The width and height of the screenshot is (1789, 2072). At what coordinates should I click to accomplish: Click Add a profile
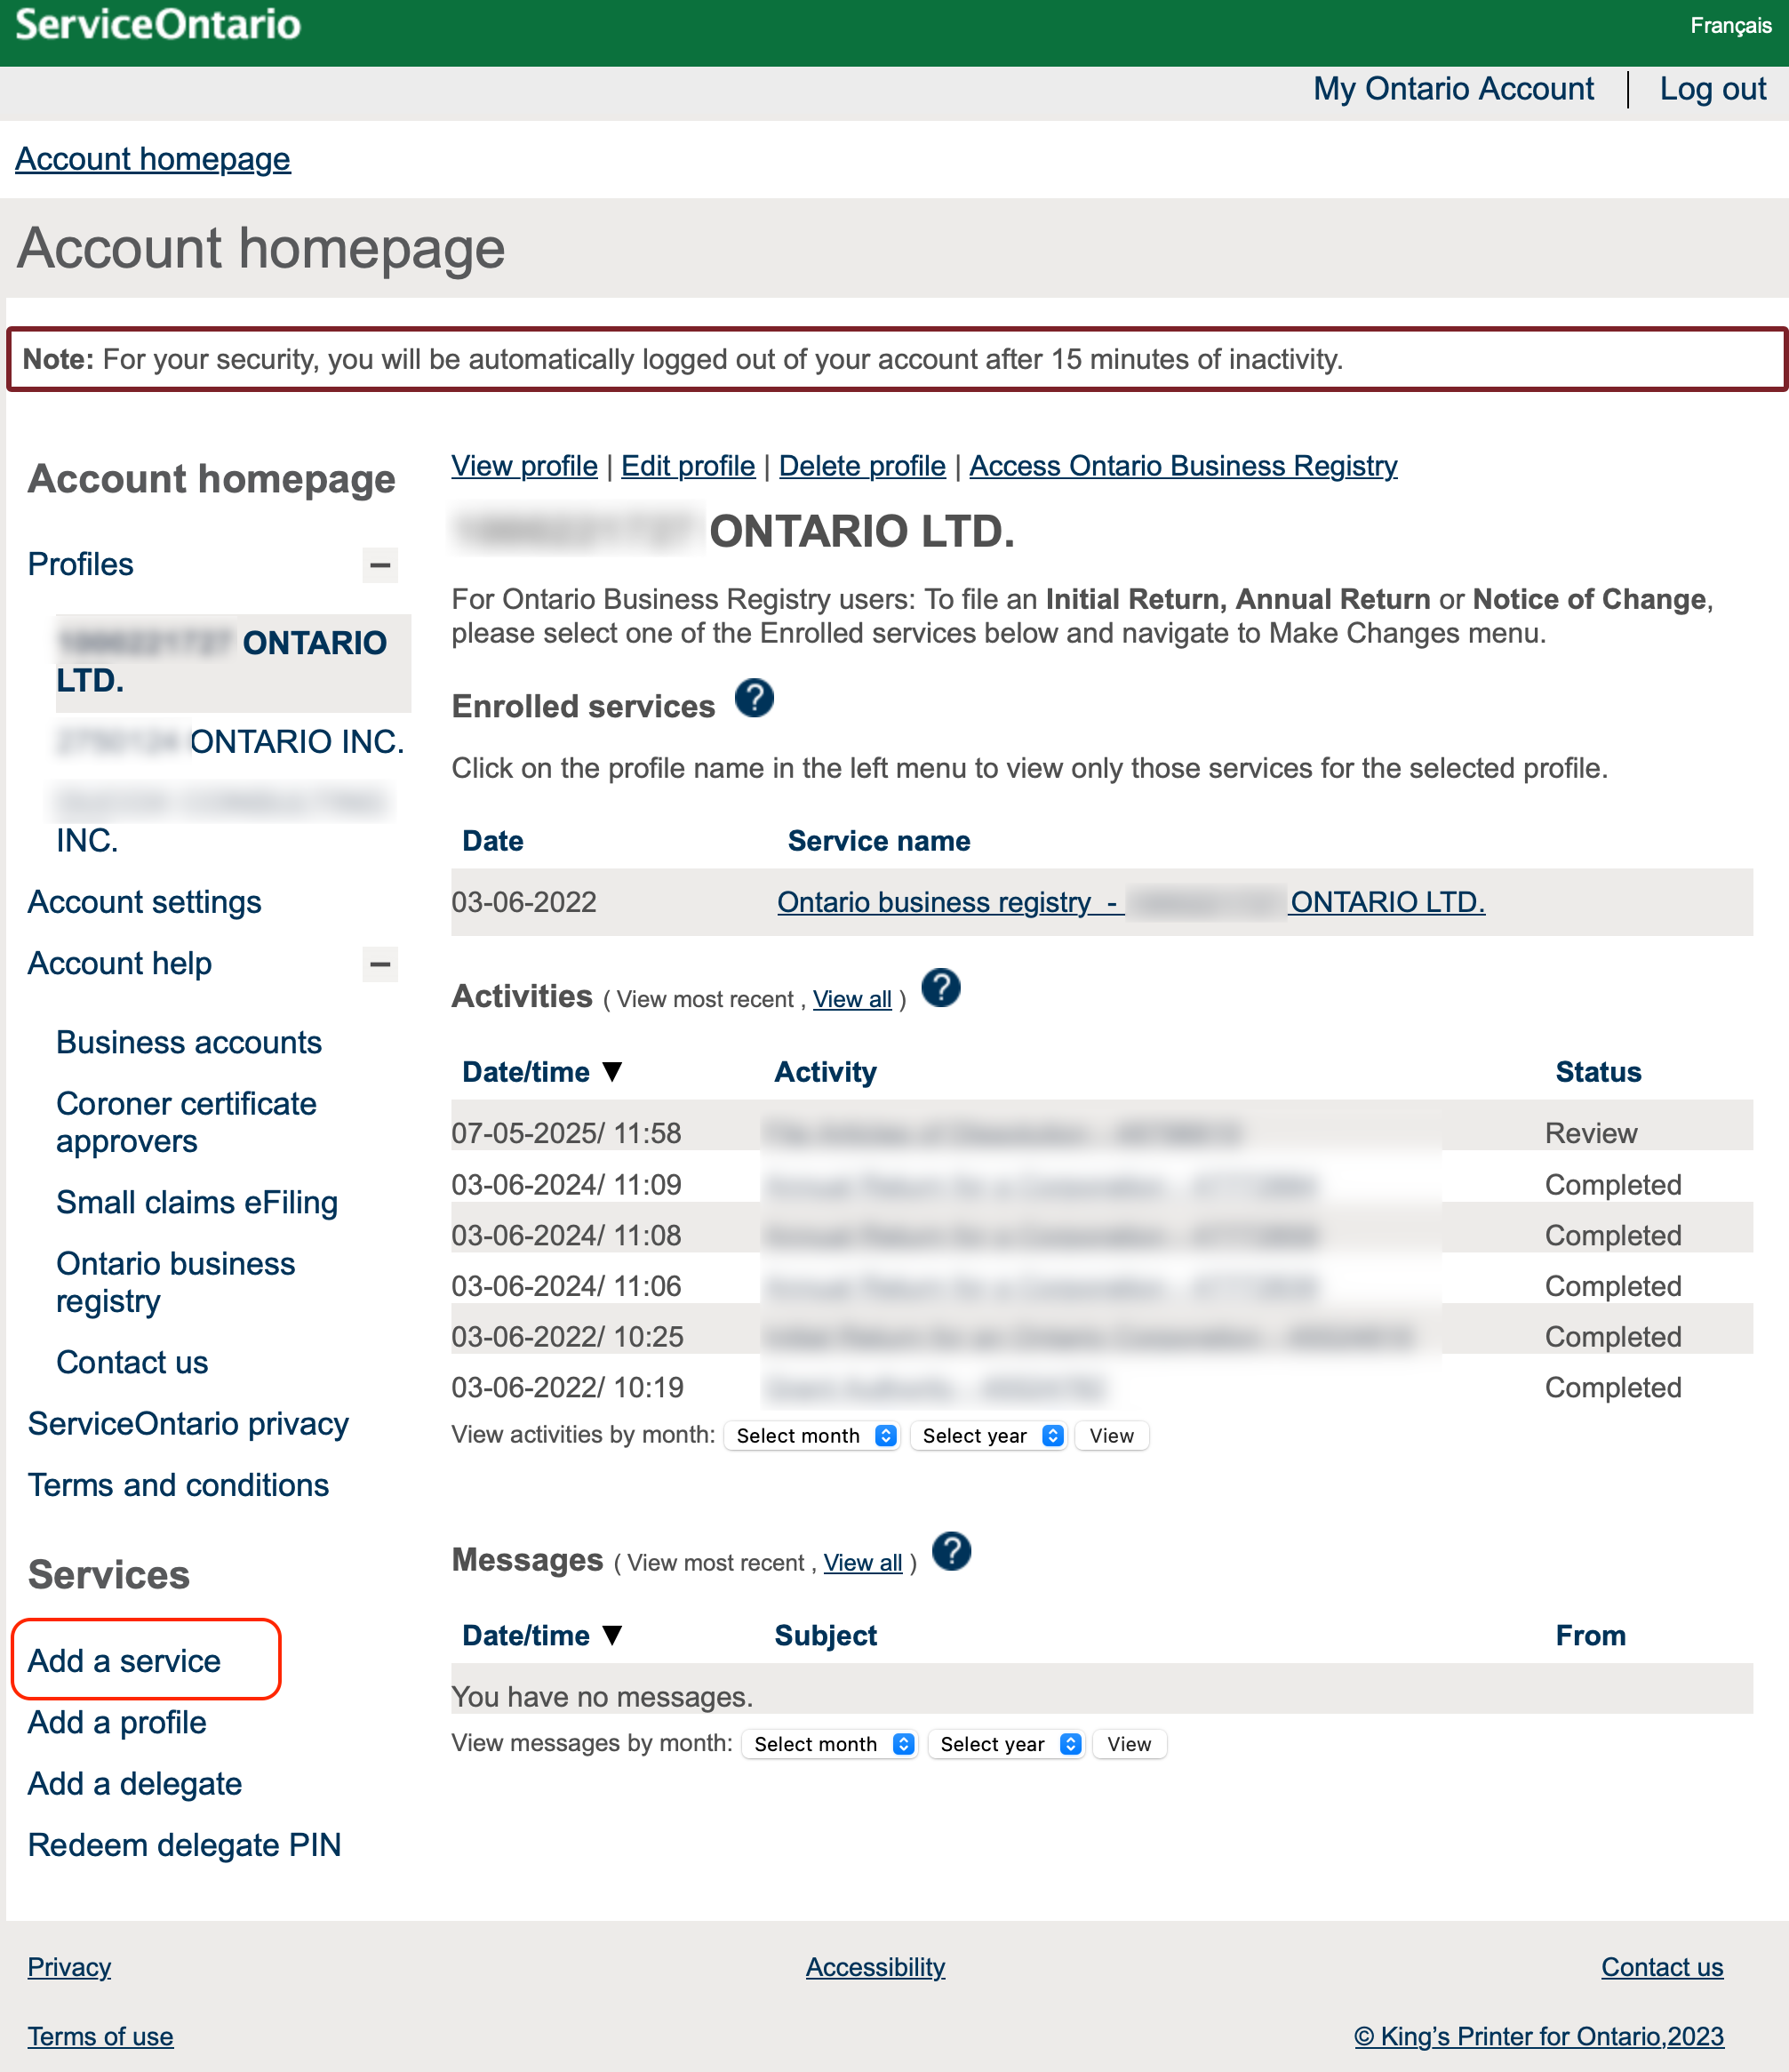[x=117, y=1722]
